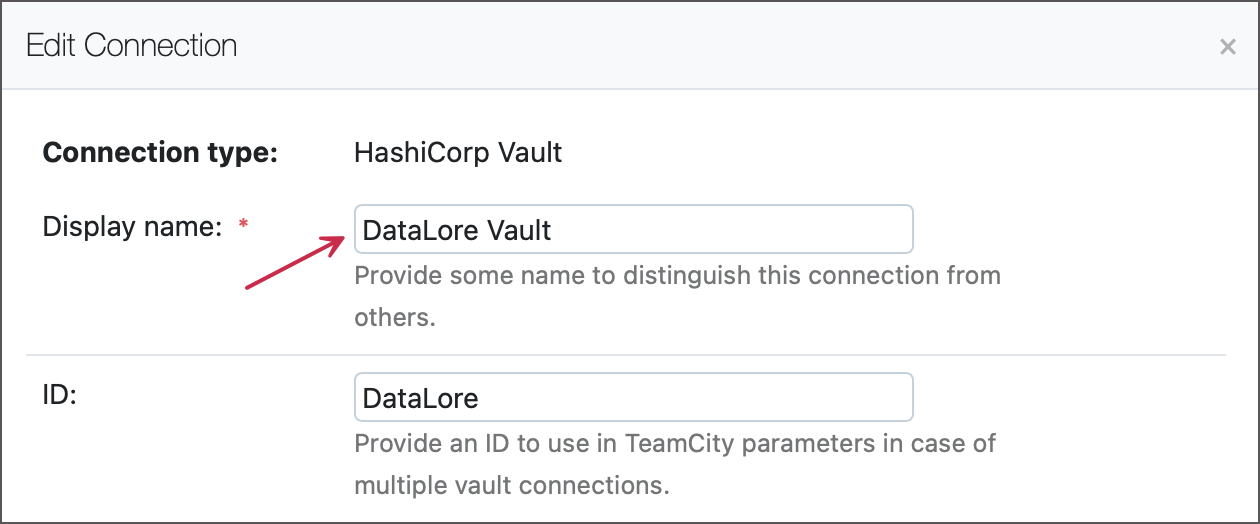Screen dimensions: 1260x524
Task: Click the separator line above the ID row
Action: point(626,355)
